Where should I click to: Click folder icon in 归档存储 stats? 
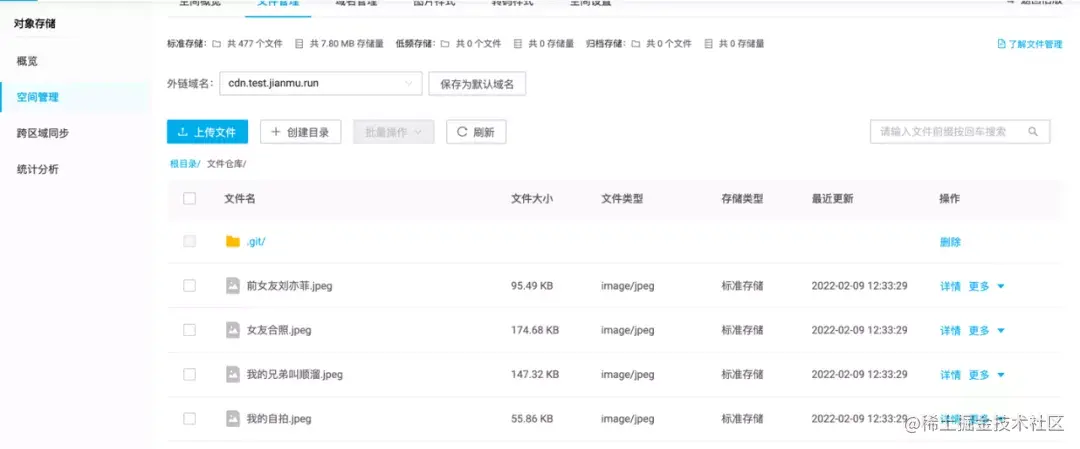635,43
